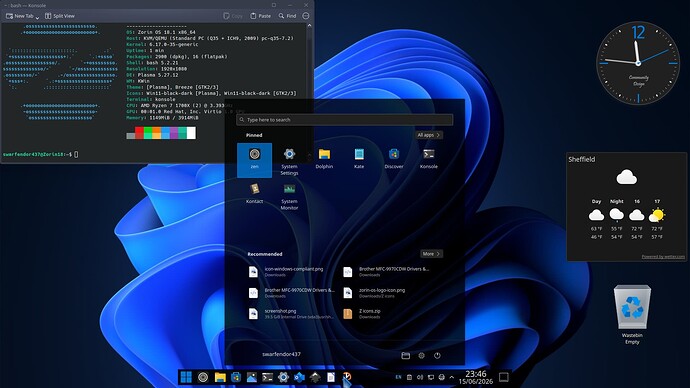Click the show desktop button on taskbar
Image resolution: width=690 pixels, height=388 pixels.
pyautogui.click(x=504, y=377)
